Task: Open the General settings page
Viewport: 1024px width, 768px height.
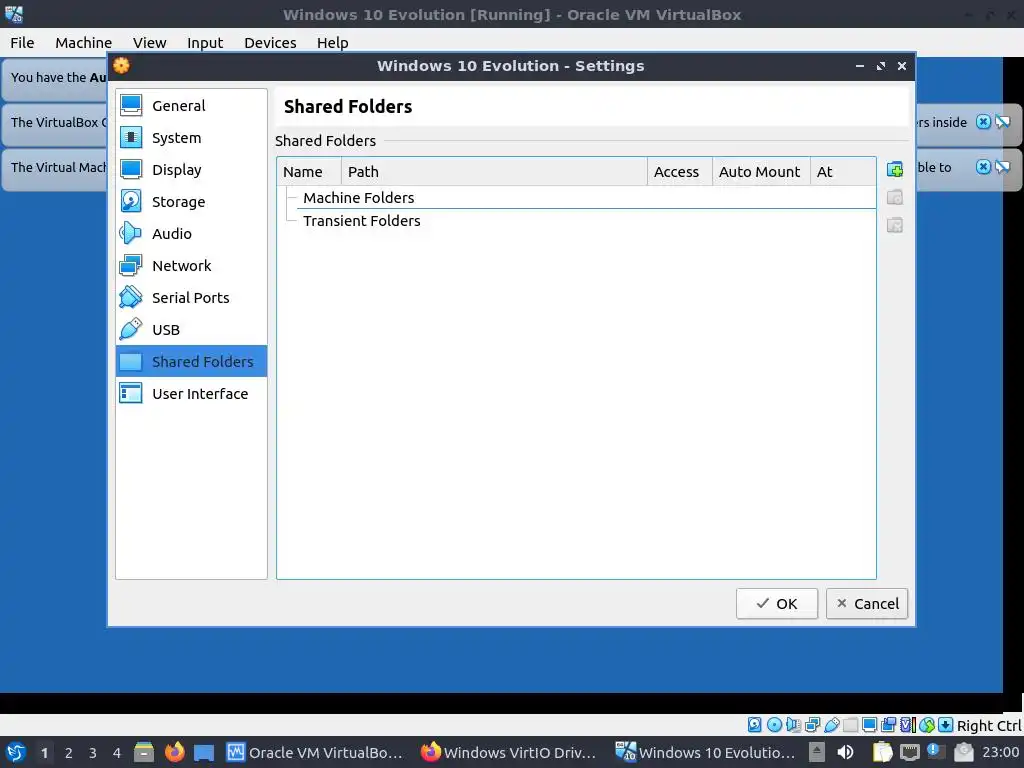Action: [x=191, y=106]
